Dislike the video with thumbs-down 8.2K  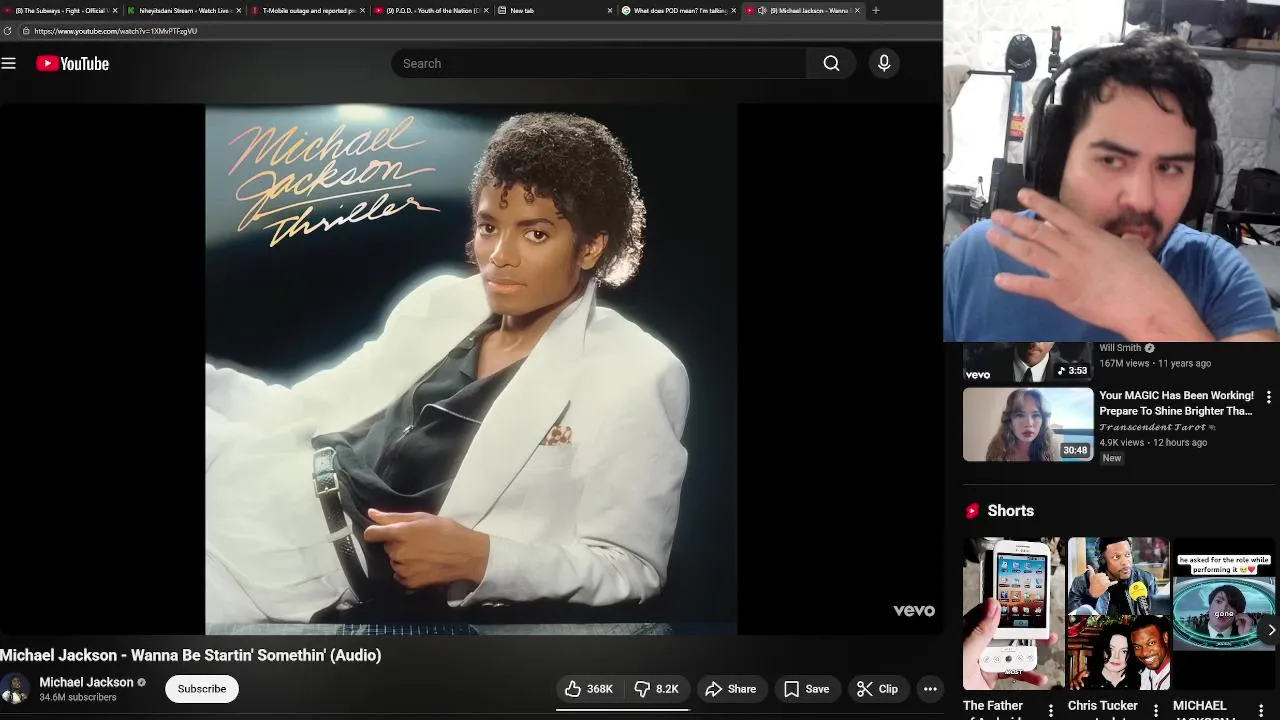[657, 689]
